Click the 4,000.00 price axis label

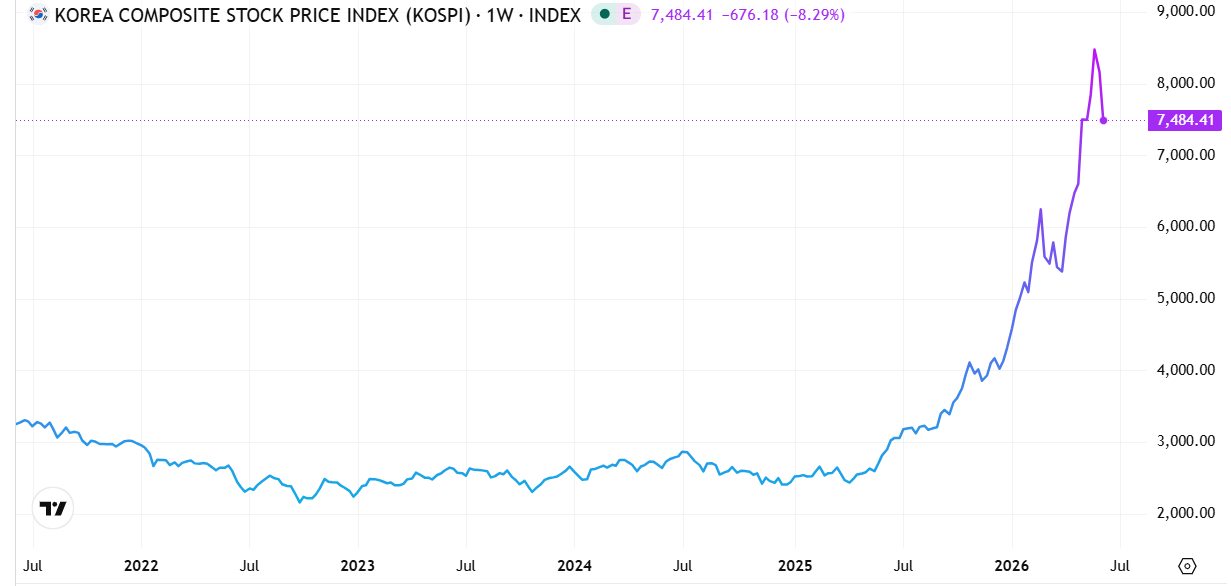(1185, 370)
